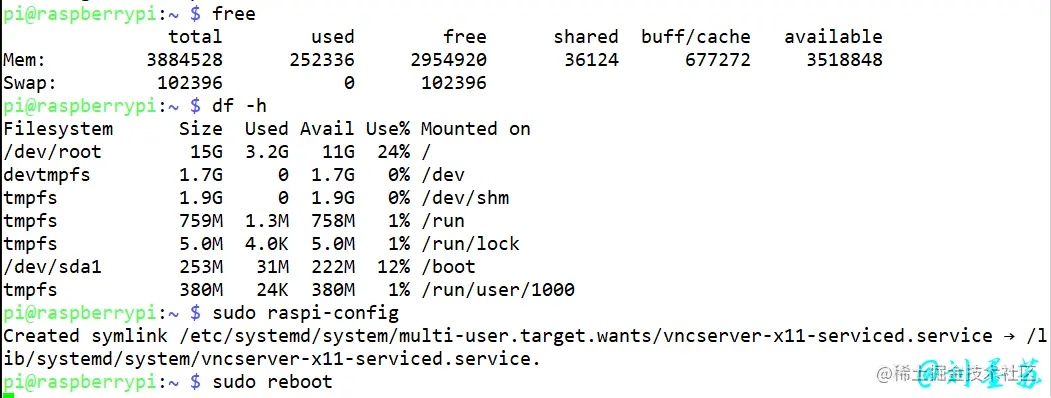Viewport: 1051px width, 398px height.
Task: Click the 'sudo raspi-config' command text
Action: [305, 312]
